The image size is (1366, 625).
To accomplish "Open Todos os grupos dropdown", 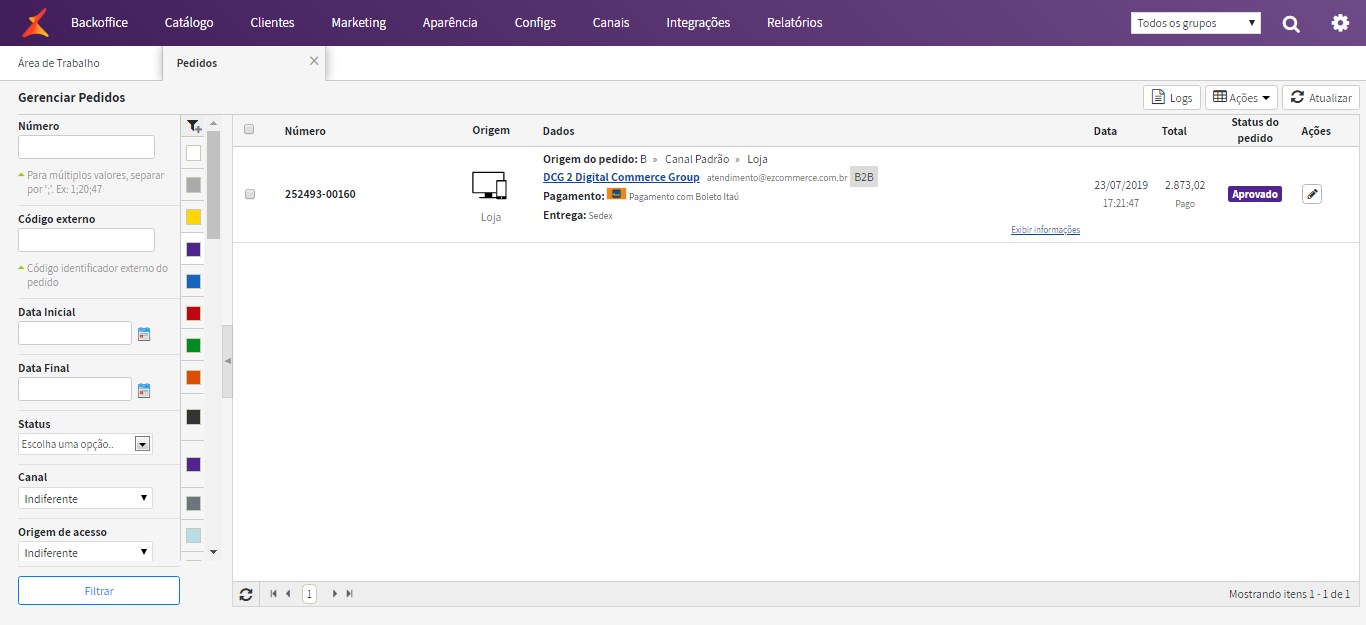I will coord(1196,23).
